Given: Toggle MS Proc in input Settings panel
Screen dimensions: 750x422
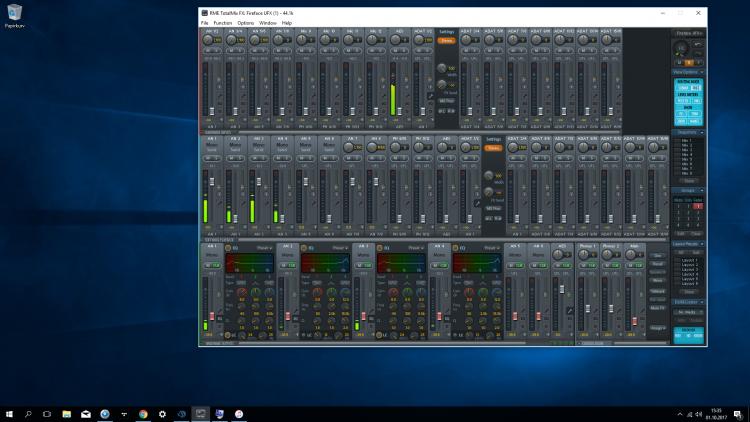Looking at the screenshot, I should [446, 101].
